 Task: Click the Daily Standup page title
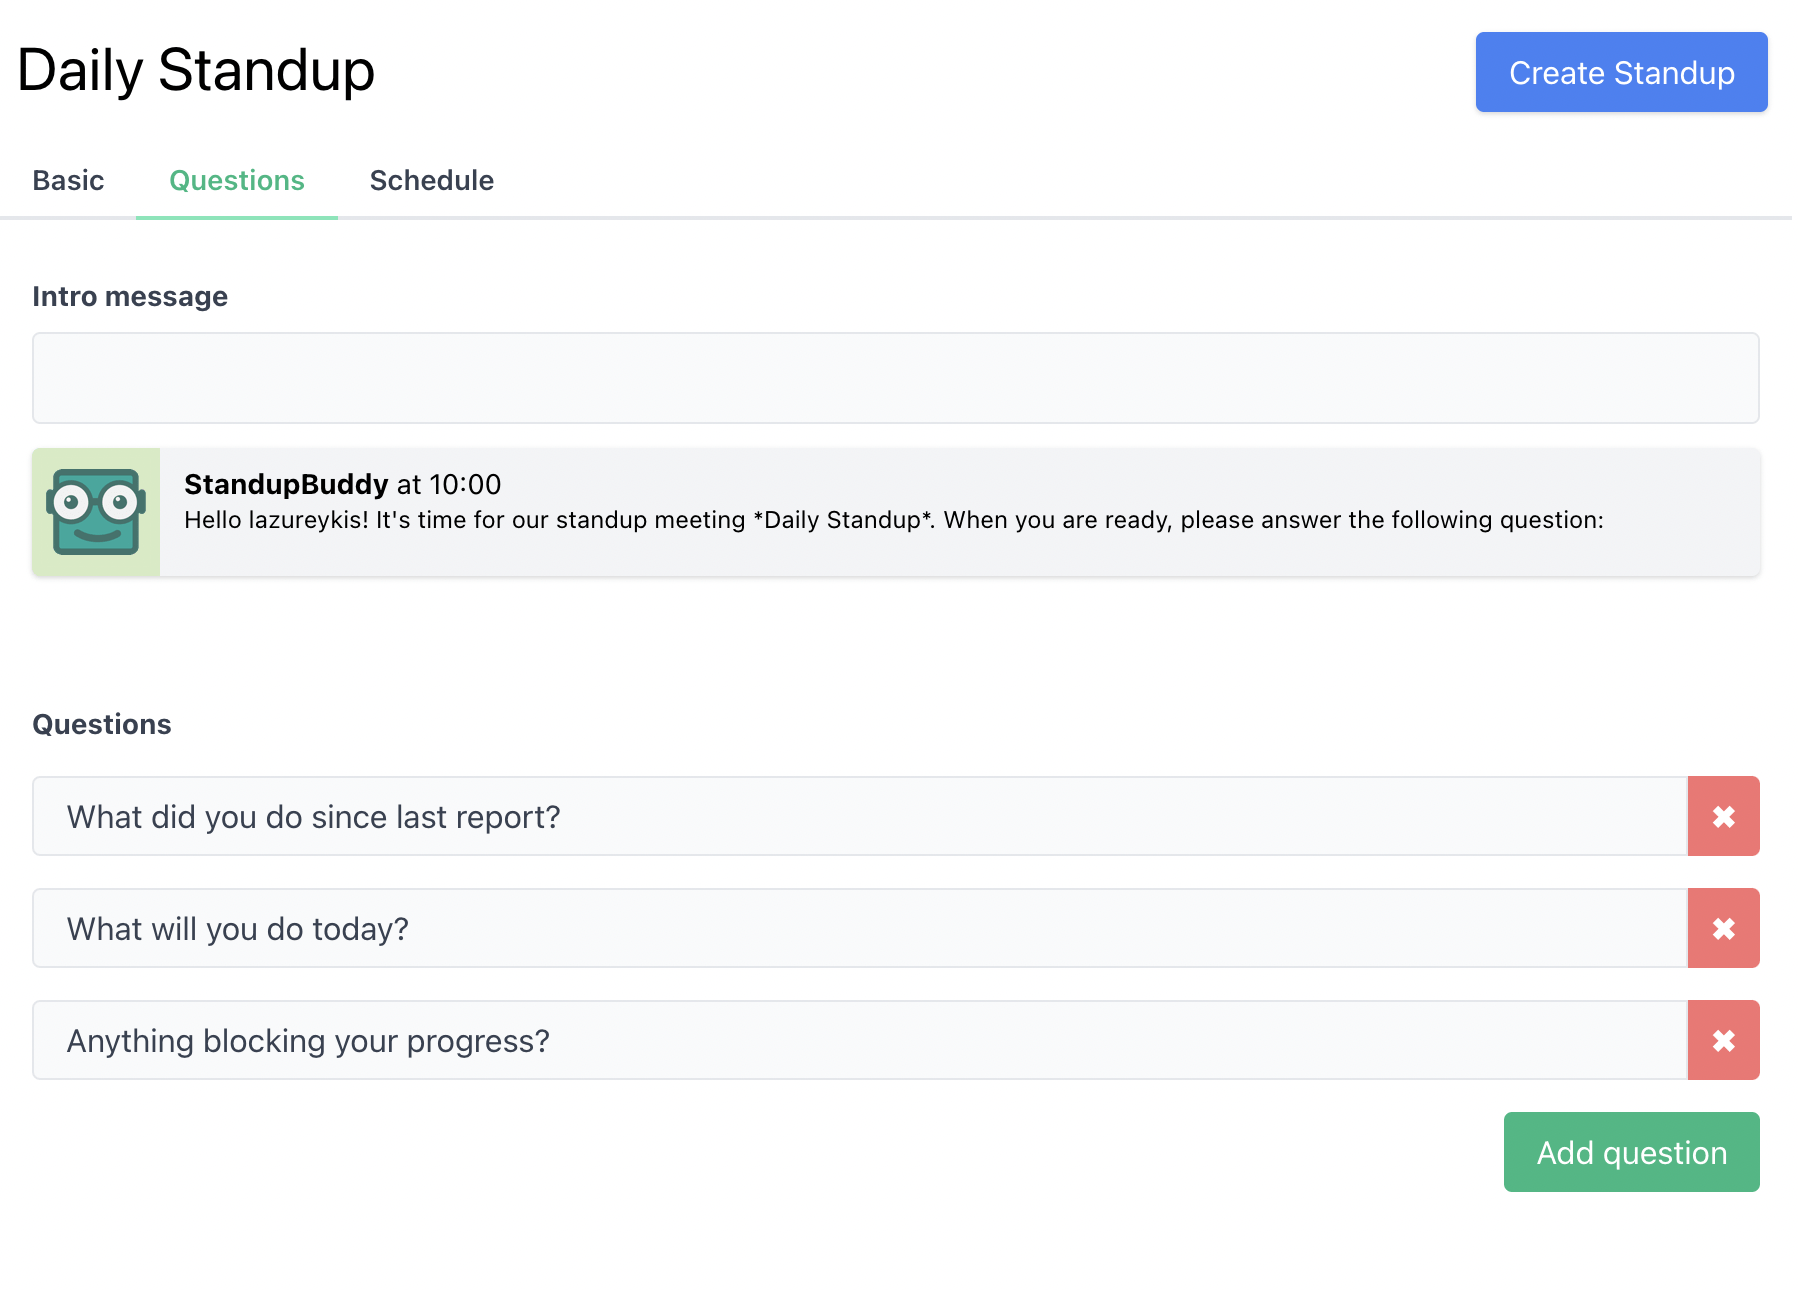coord(196,70)
